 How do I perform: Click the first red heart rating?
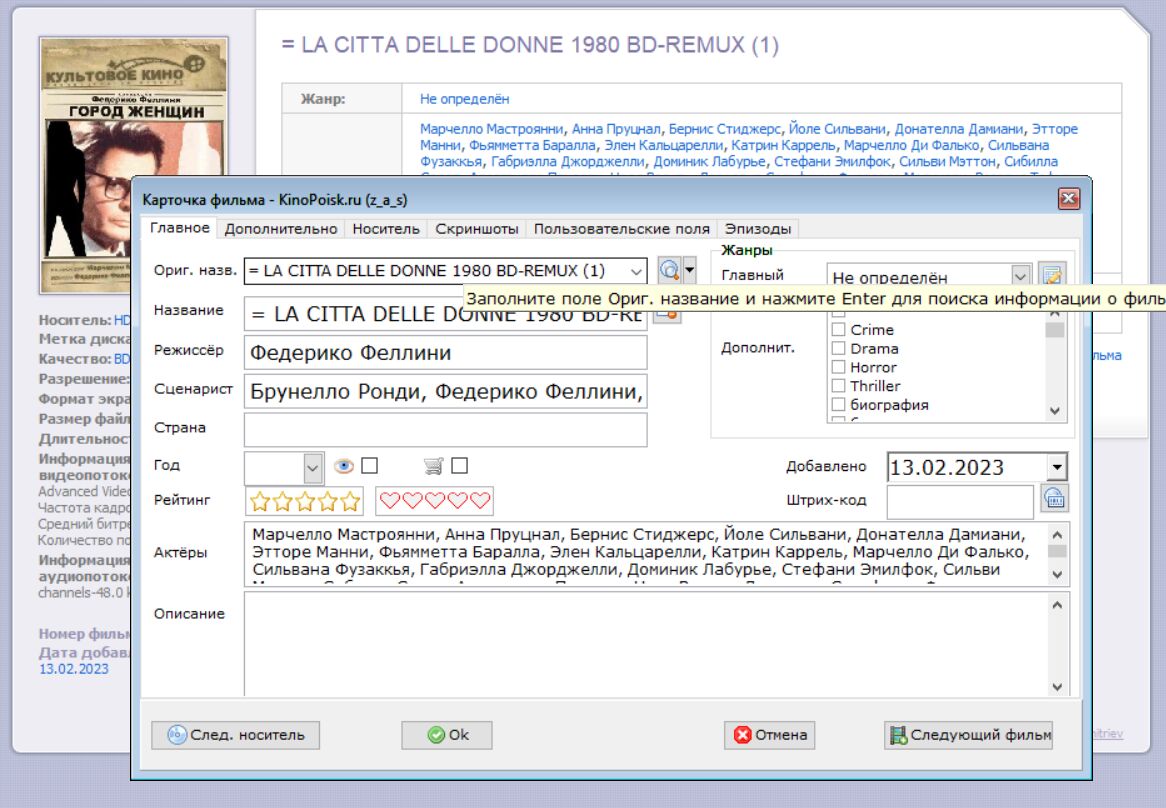pos(388,501)
